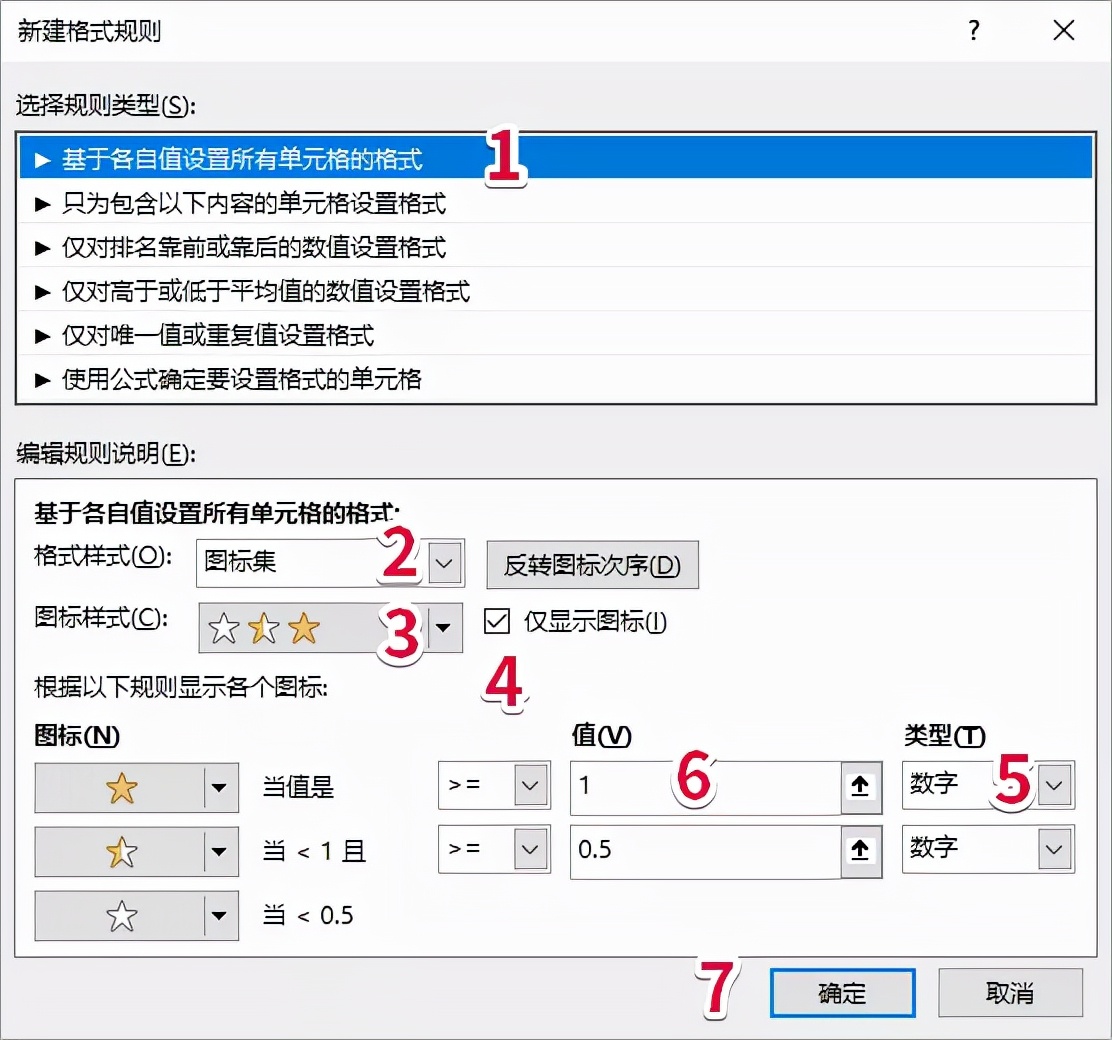The height and width of the screenshot is (1040, 1112).
Task: Open the second row 数字 type dropdown
Action: coord(988,848)
